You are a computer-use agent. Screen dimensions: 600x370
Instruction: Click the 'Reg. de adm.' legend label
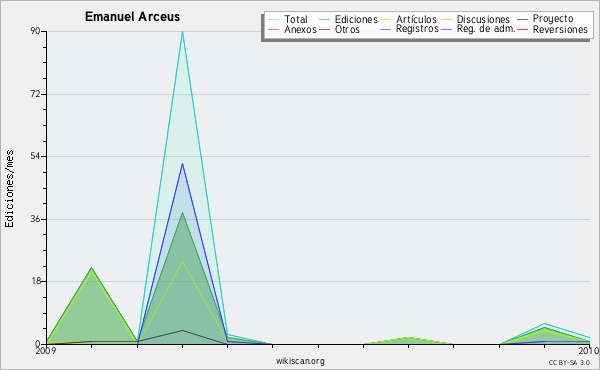(x=486, y=29)
